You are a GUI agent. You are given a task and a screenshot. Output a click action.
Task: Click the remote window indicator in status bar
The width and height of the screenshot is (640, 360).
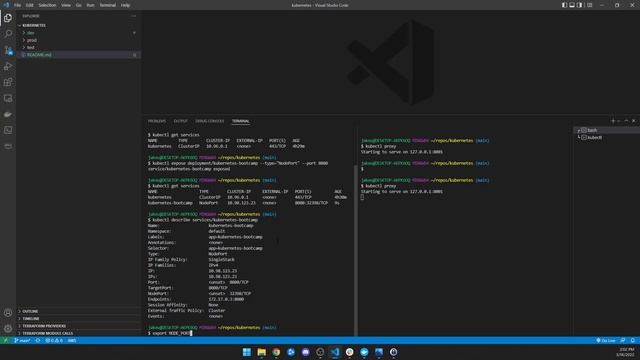pyautogui.click(x=6, y=340)
